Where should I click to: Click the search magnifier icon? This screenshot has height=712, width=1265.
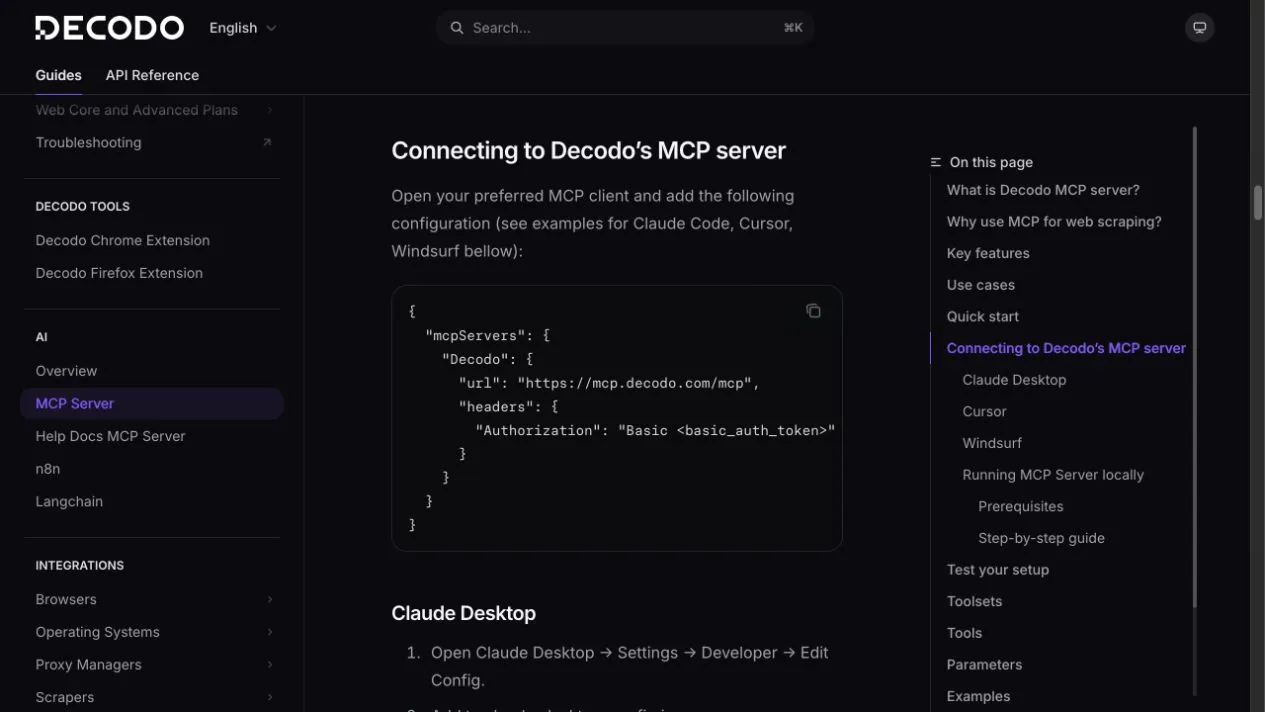(457, 28)
